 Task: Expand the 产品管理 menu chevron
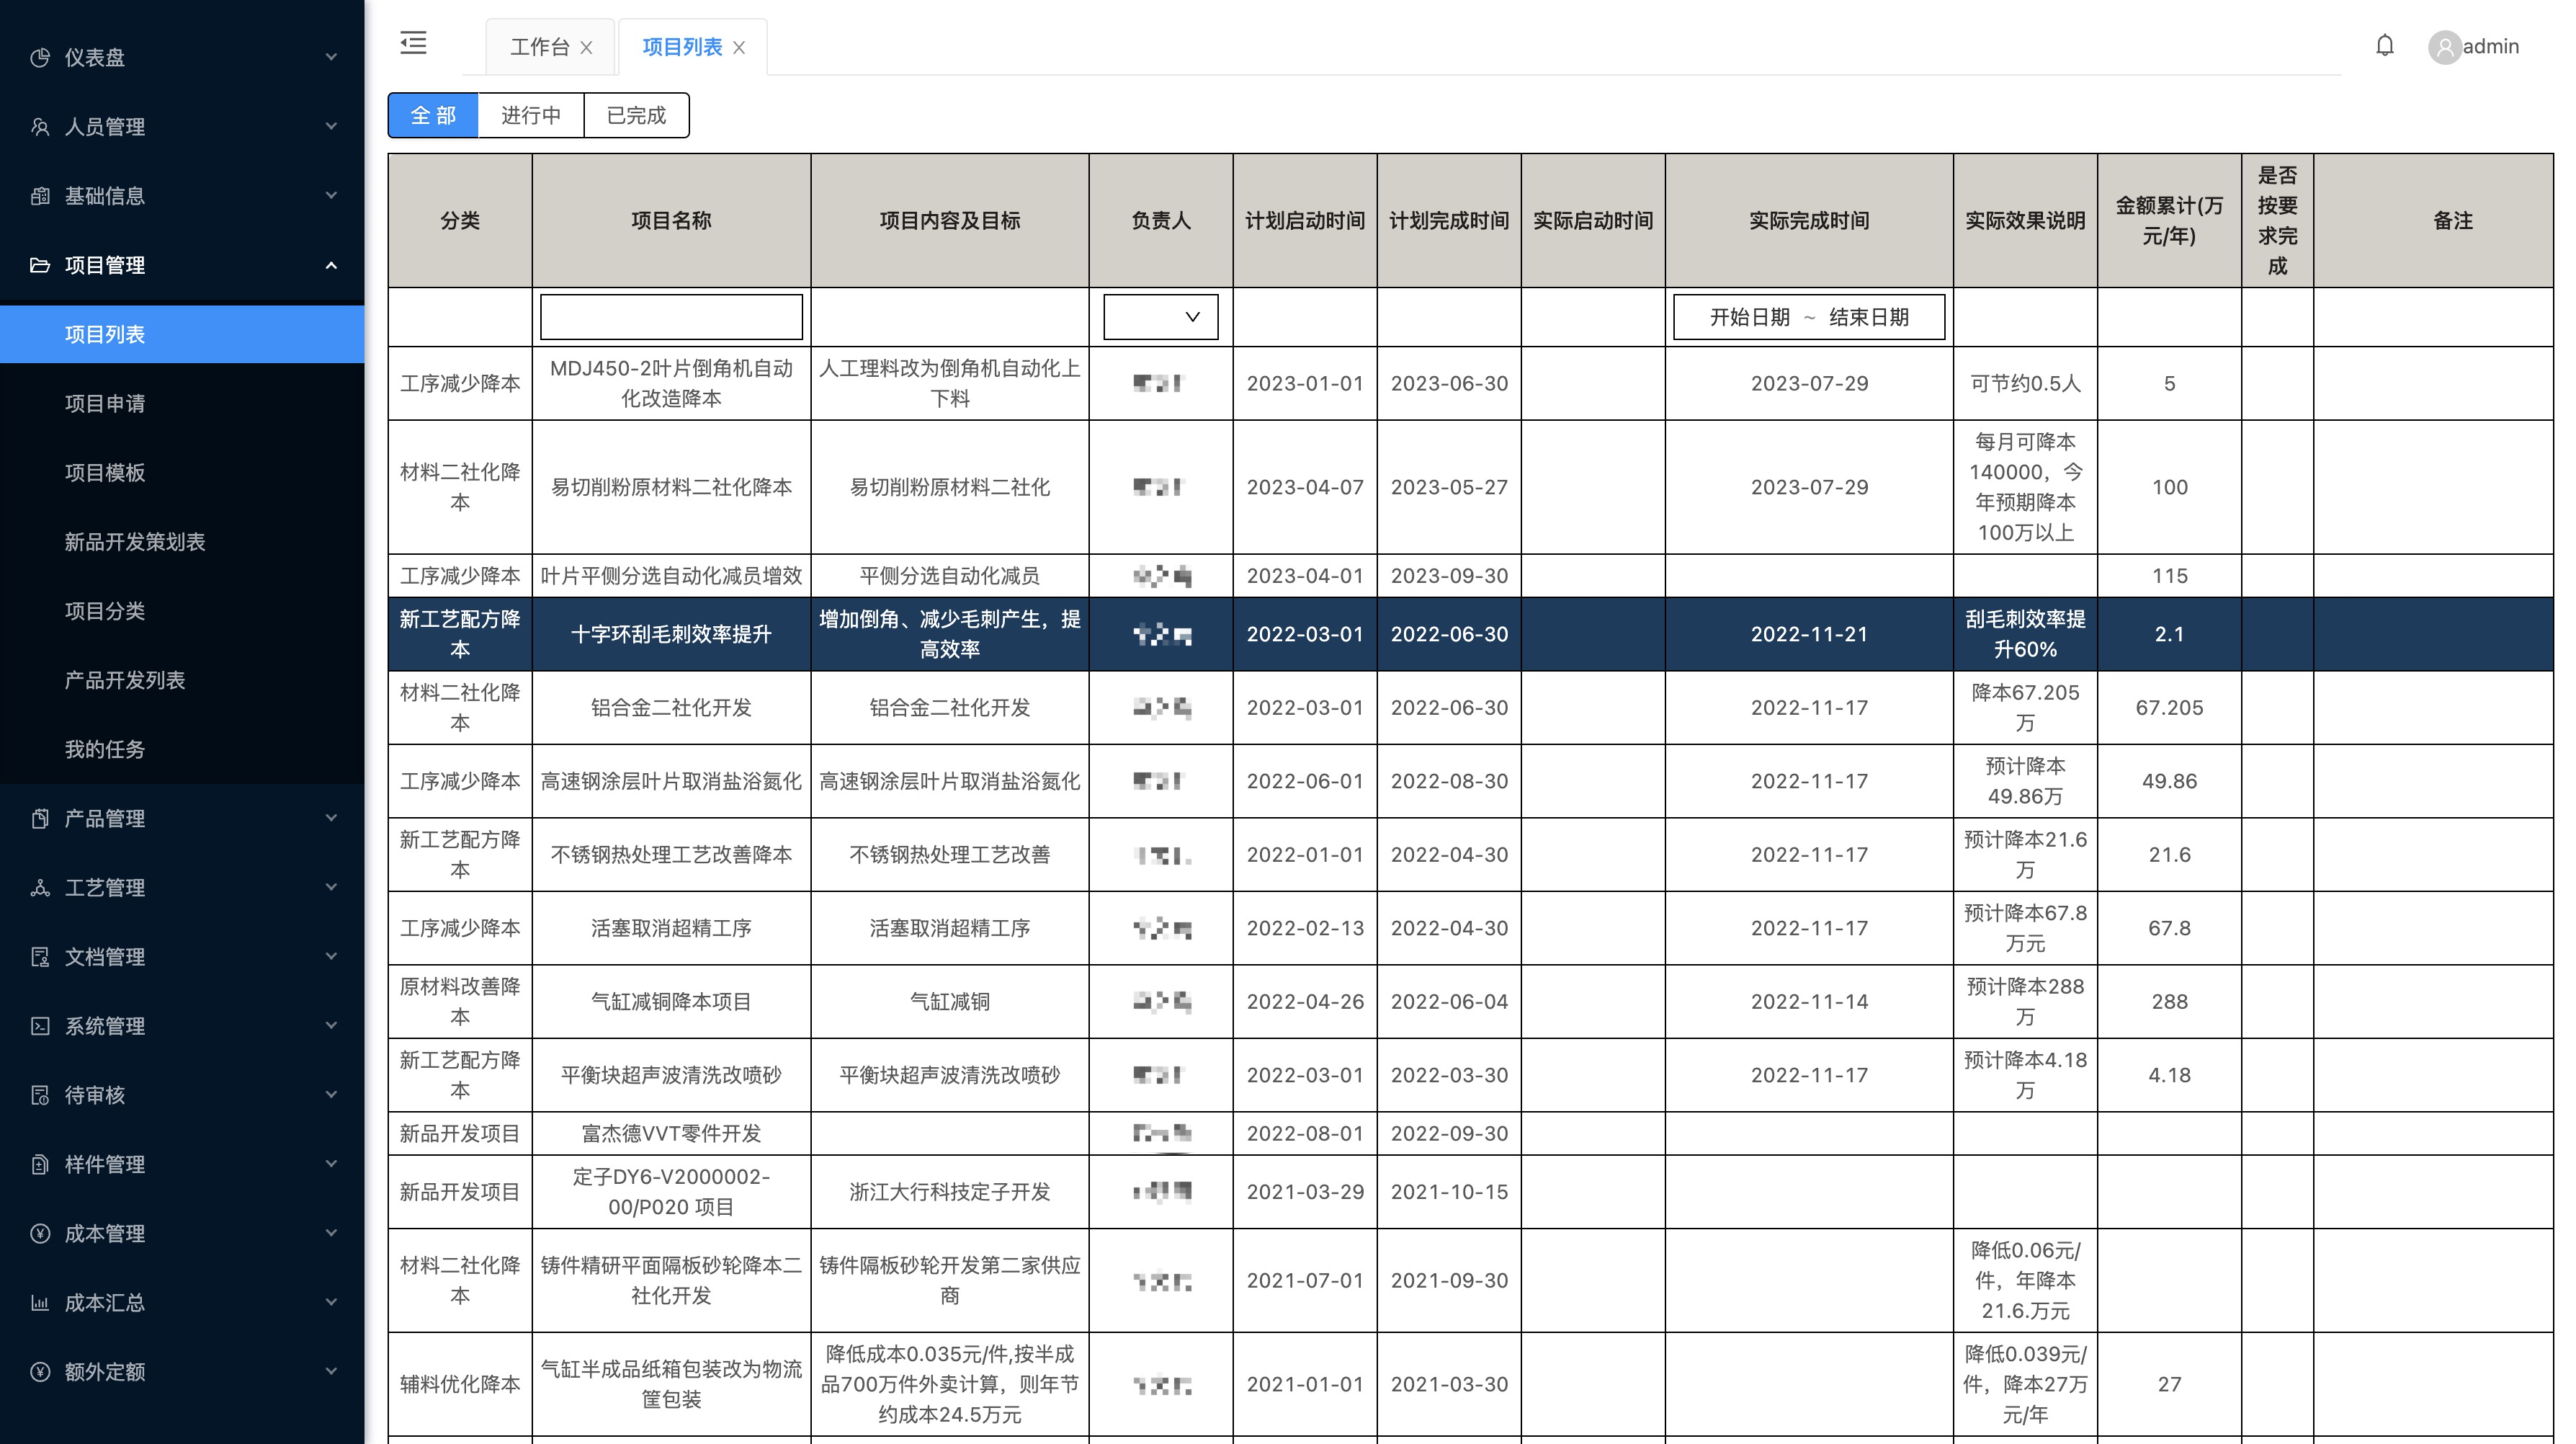331,817
